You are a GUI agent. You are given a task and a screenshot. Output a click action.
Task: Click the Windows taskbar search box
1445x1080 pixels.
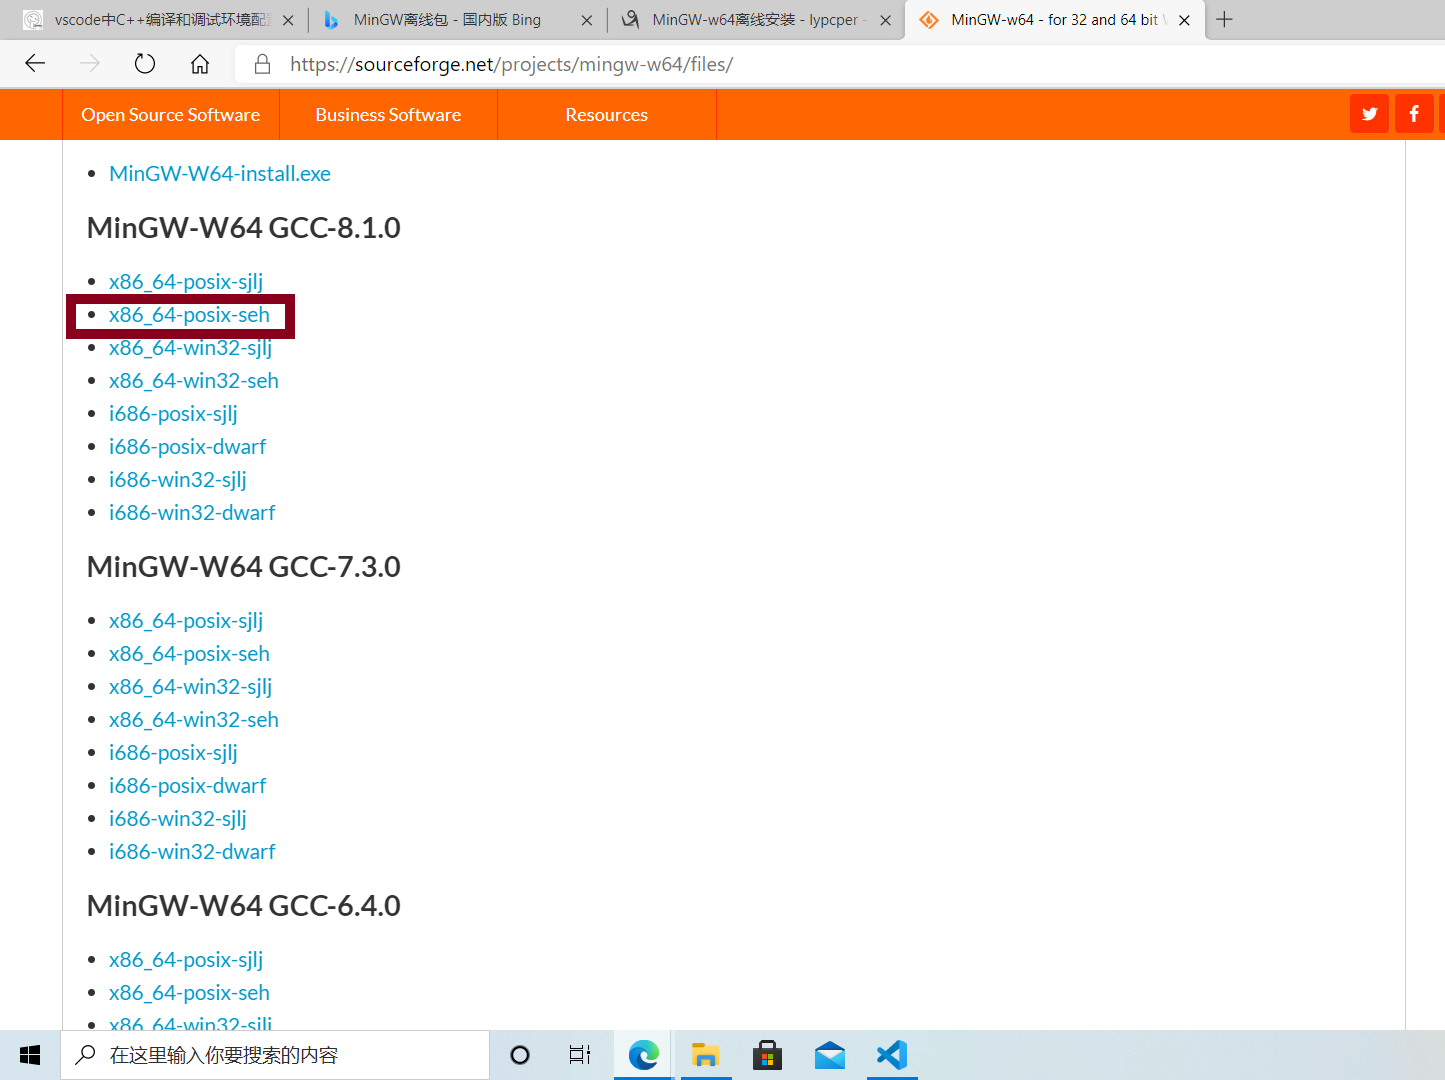(x=275, y=1055)
